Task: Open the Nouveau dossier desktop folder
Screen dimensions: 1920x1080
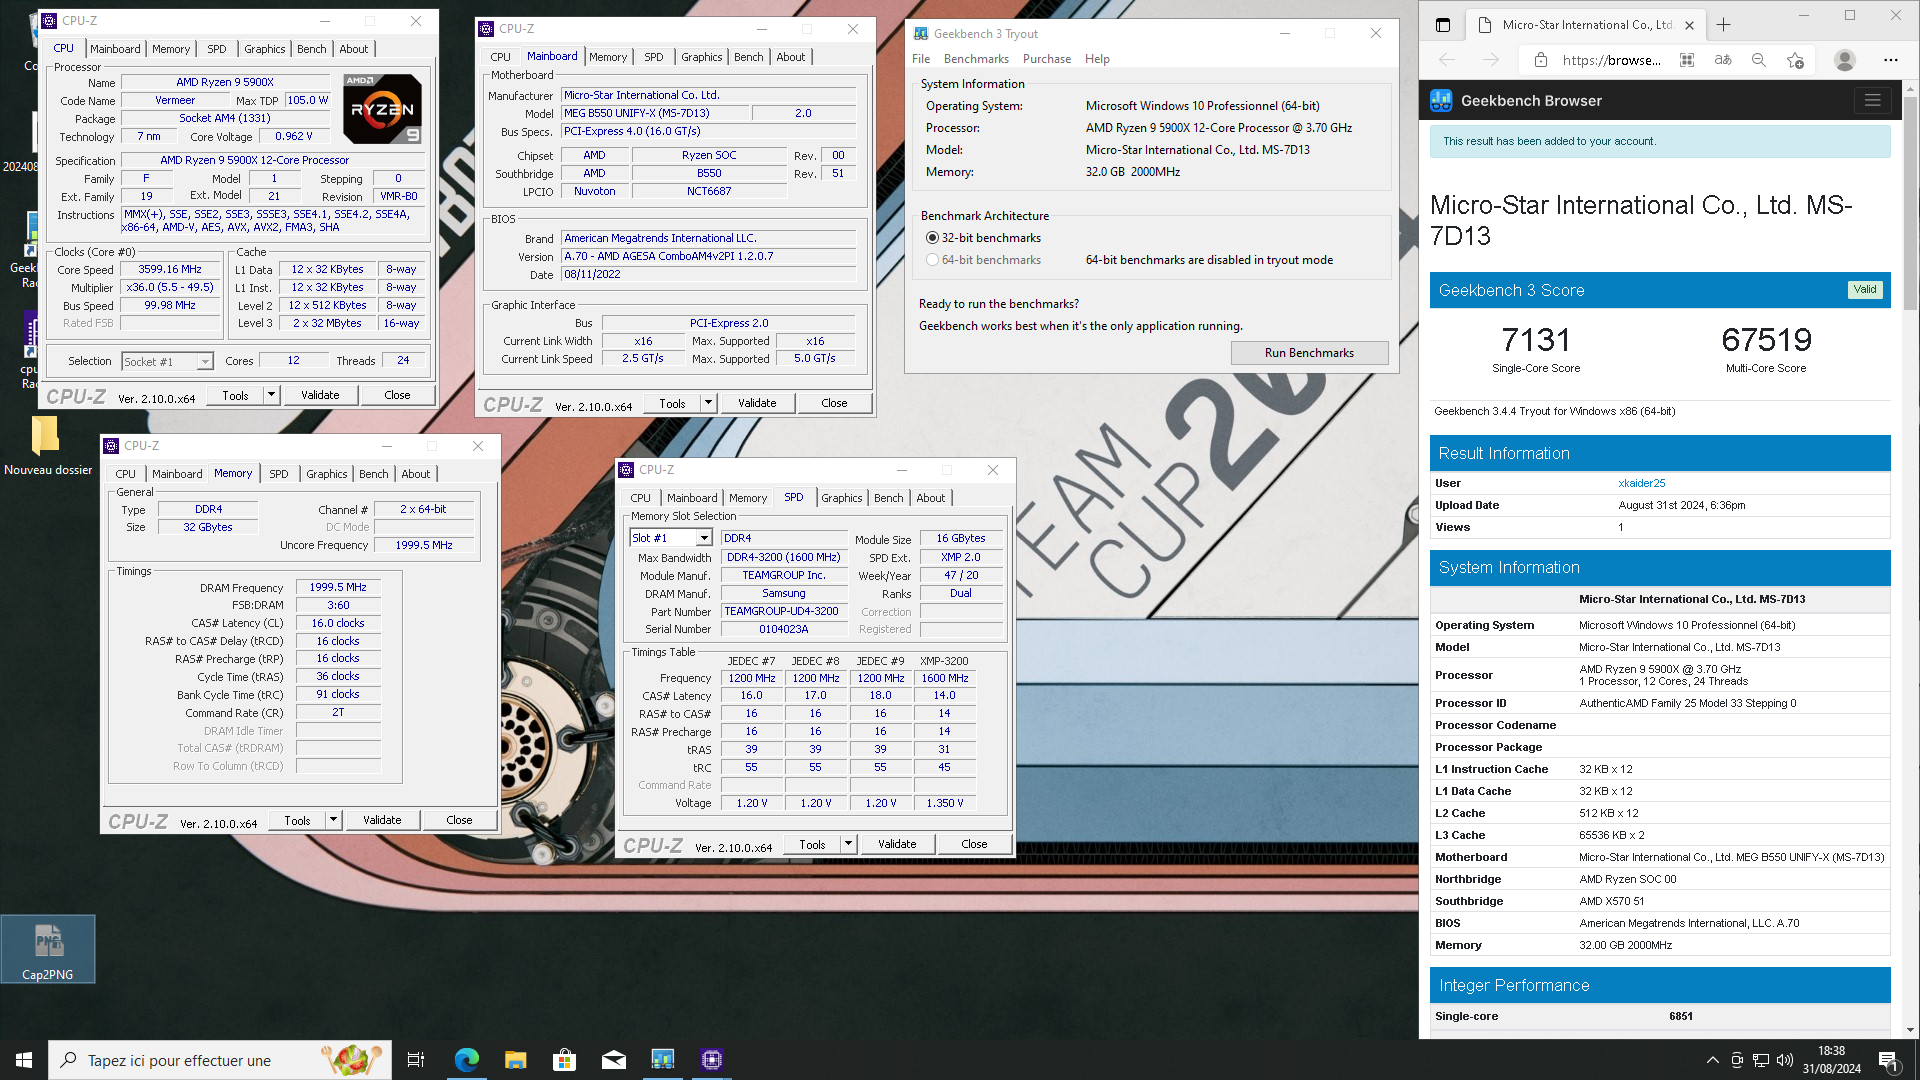Action: [46, 444]
